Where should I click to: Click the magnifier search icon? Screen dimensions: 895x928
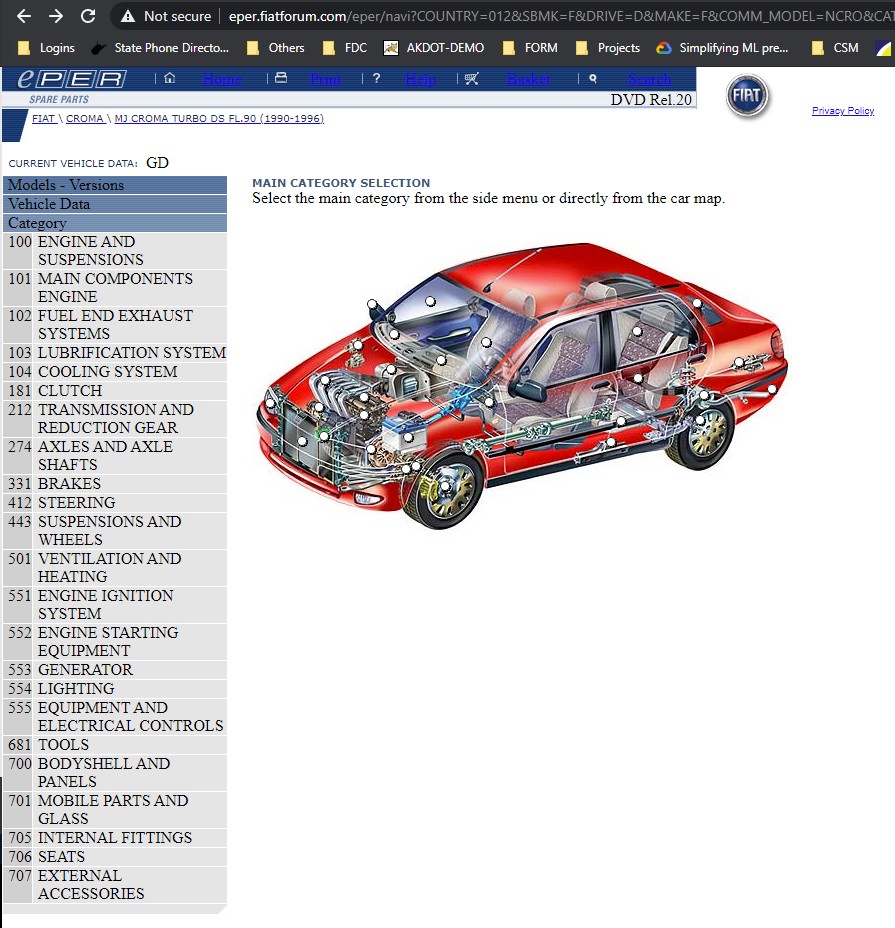[593, 78]
